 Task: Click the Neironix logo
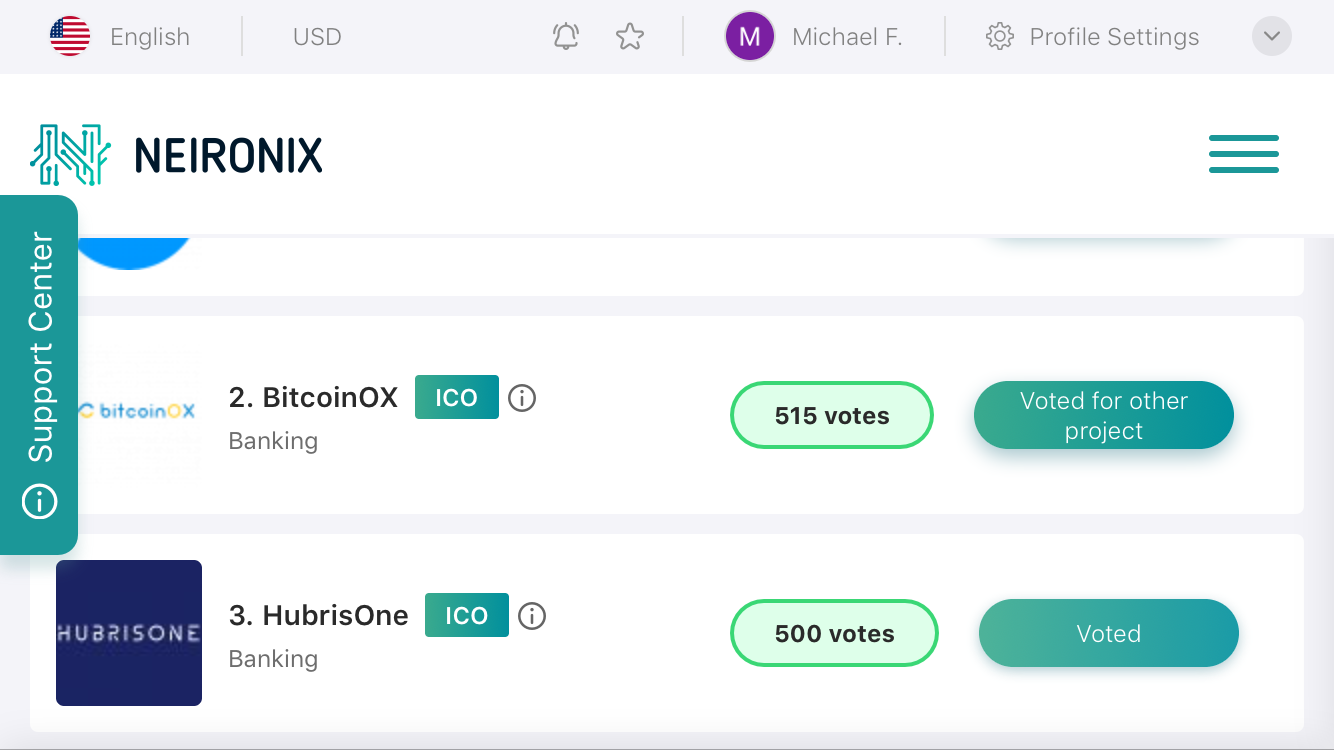coord(177,155)
